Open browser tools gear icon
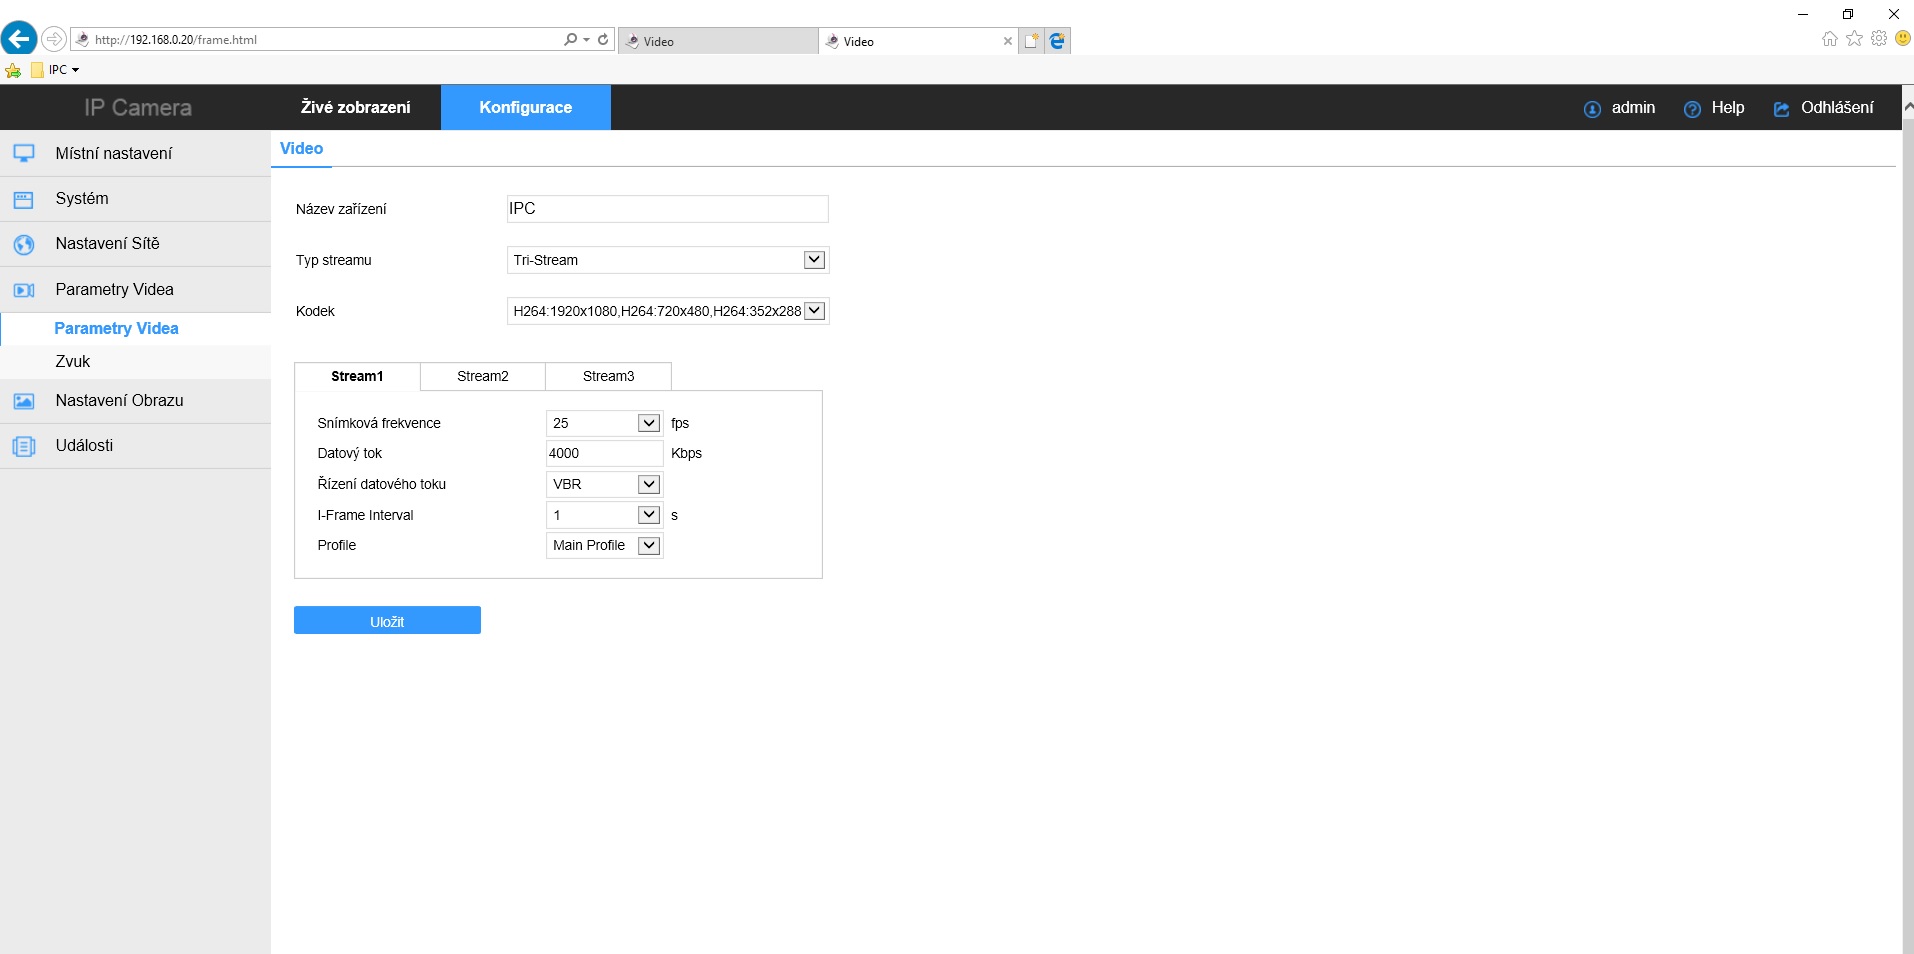This screenshot has height=954, width=1914. [1879, 38]
